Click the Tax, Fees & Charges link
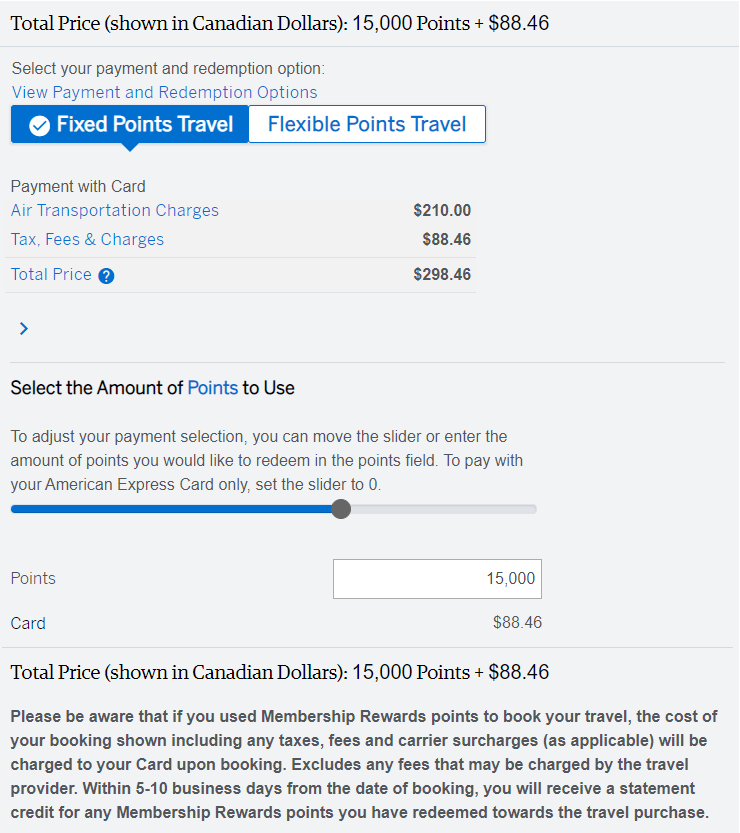The width and height of the screenshot is (740, 833). [87, 239]
